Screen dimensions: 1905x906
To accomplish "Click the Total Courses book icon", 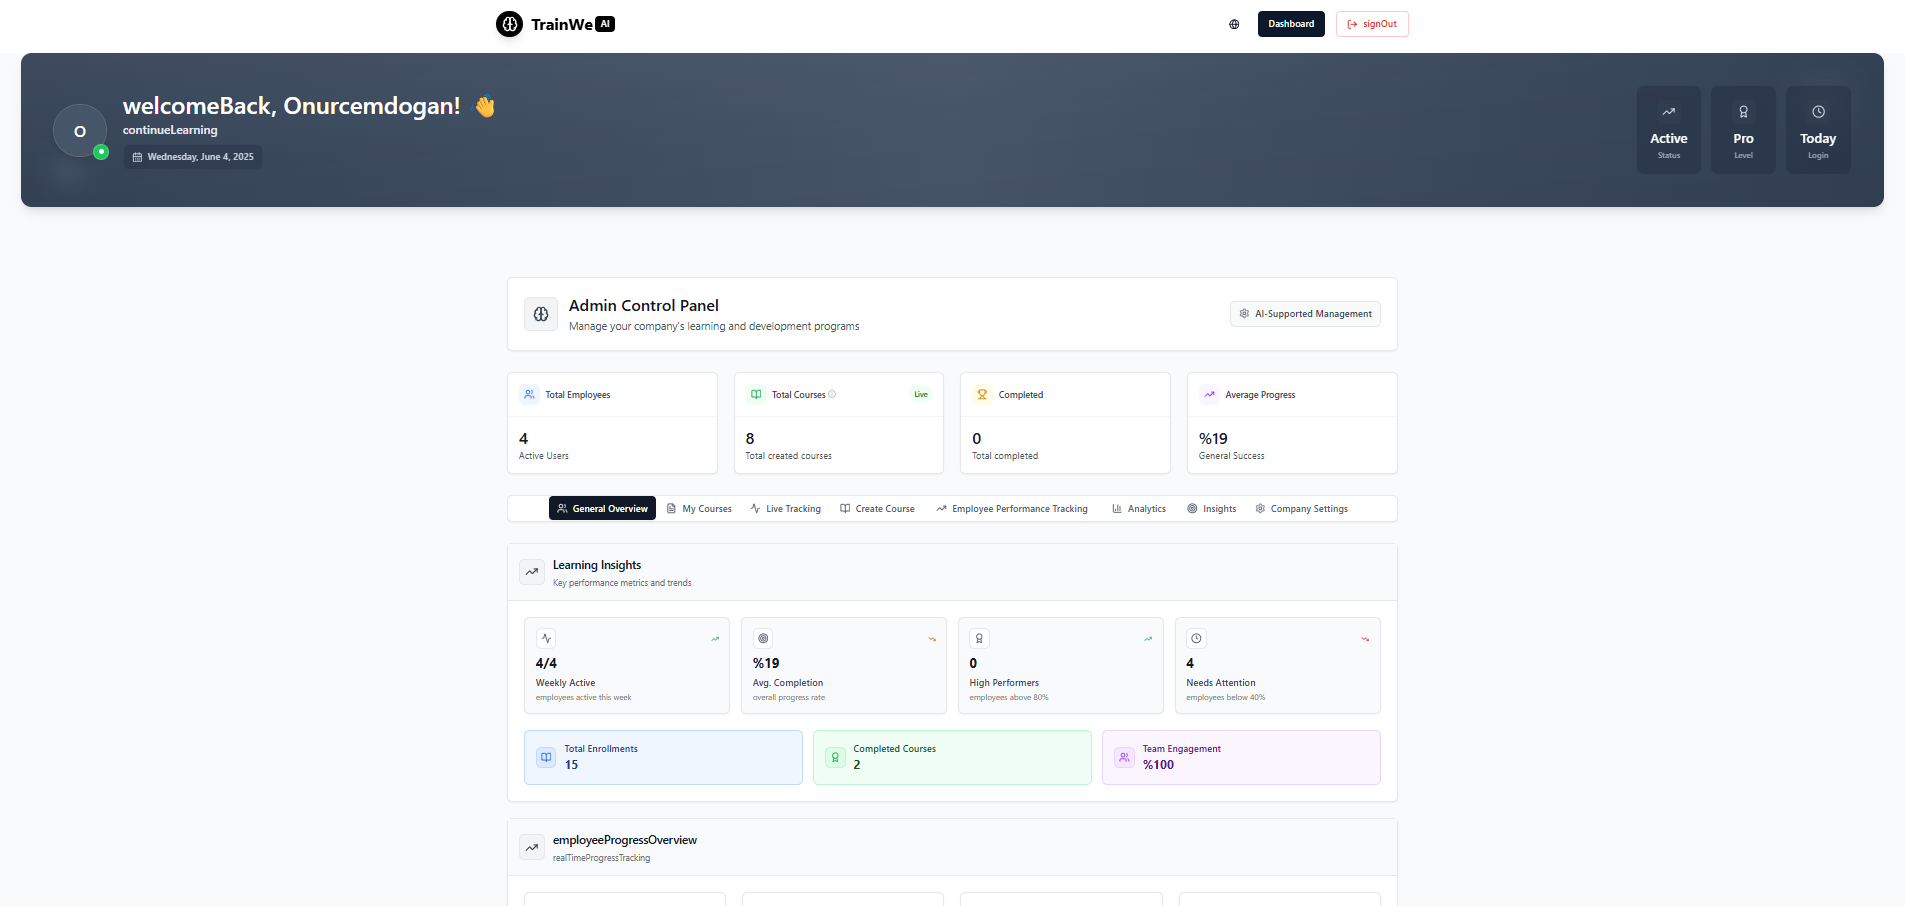I will coord(756,395).
